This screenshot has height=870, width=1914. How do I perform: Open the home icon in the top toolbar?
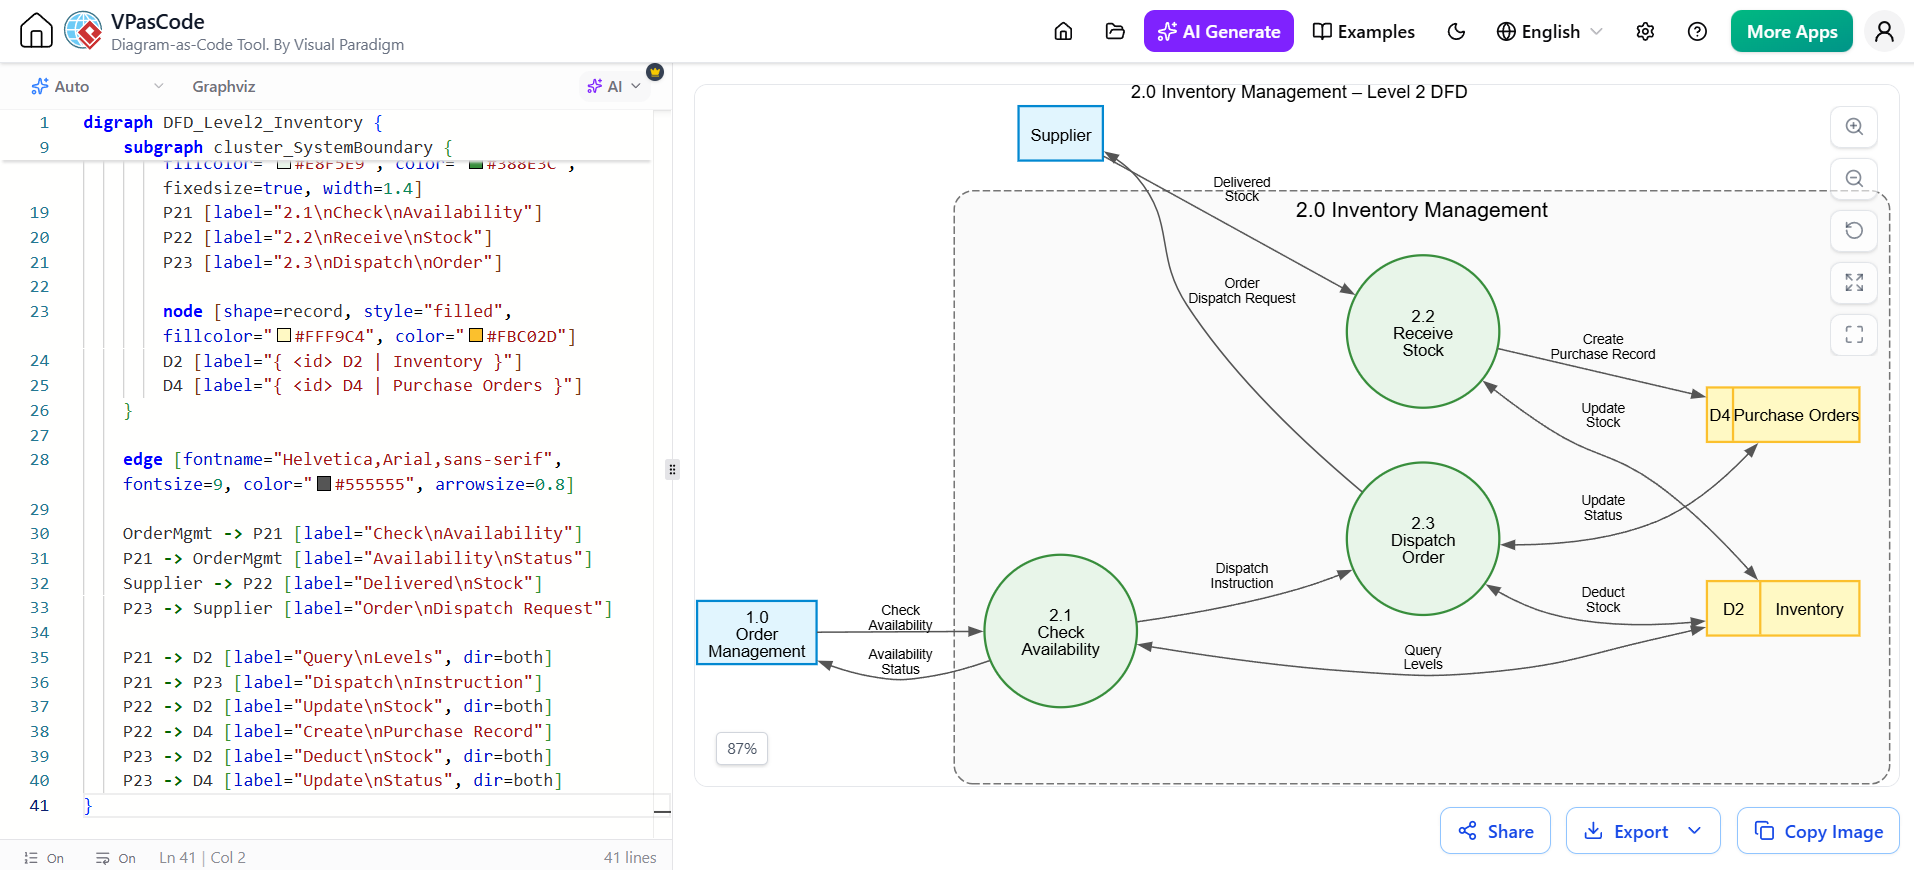click(1063, 31)
